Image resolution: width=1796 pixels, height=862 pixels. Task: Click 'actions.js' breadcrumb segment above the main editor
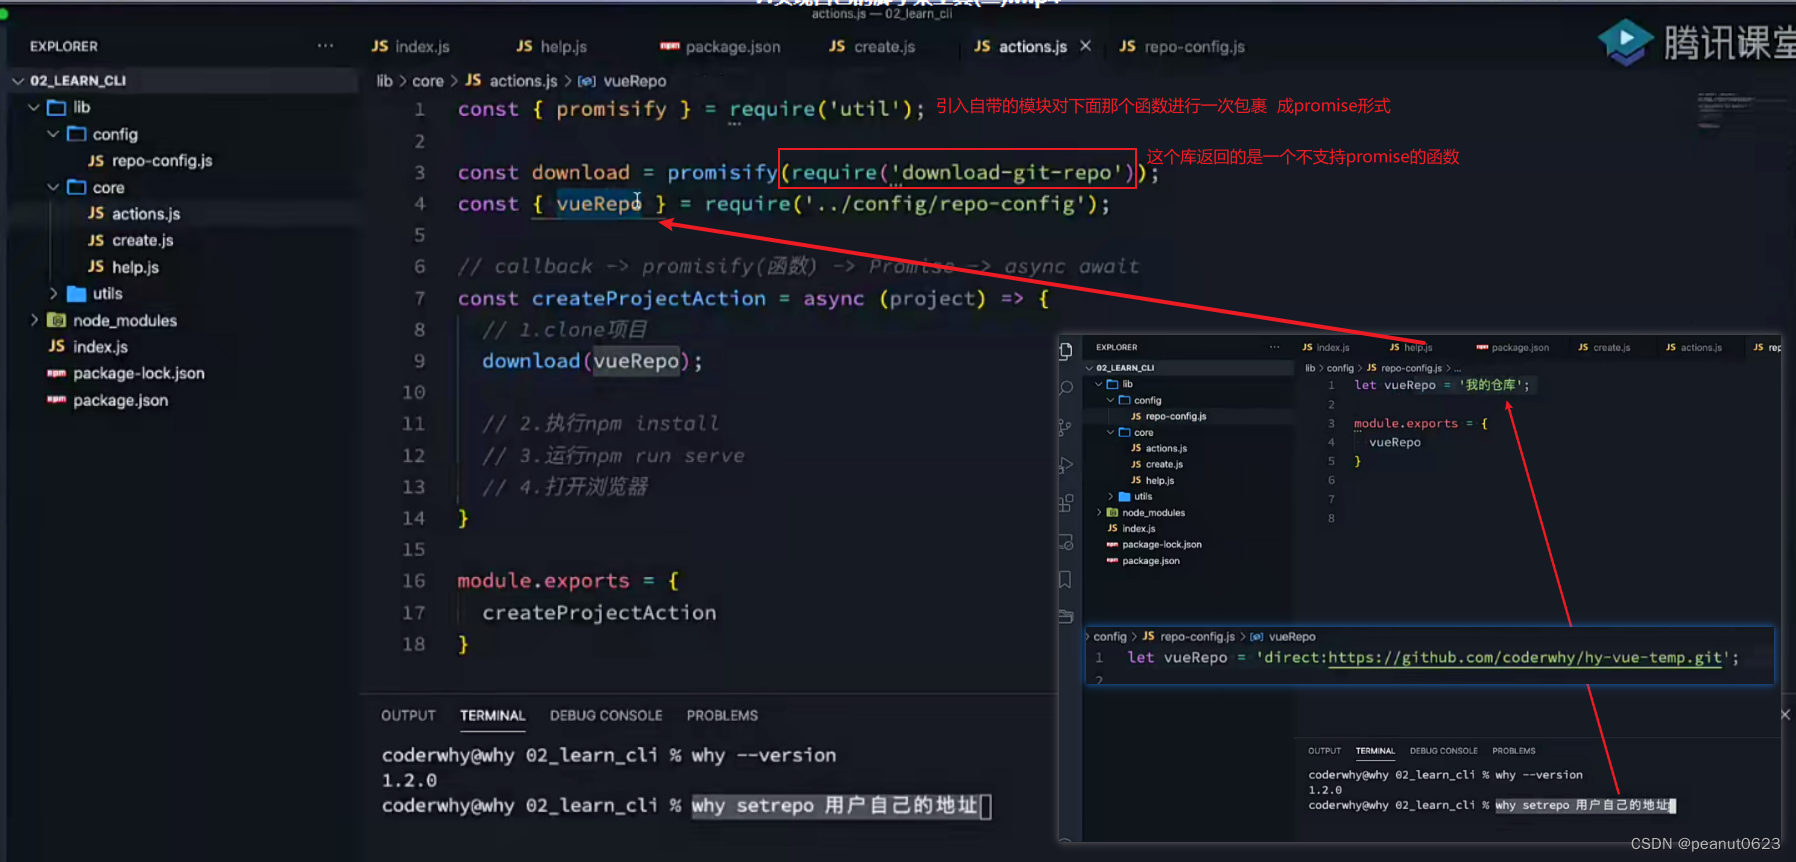523,81
